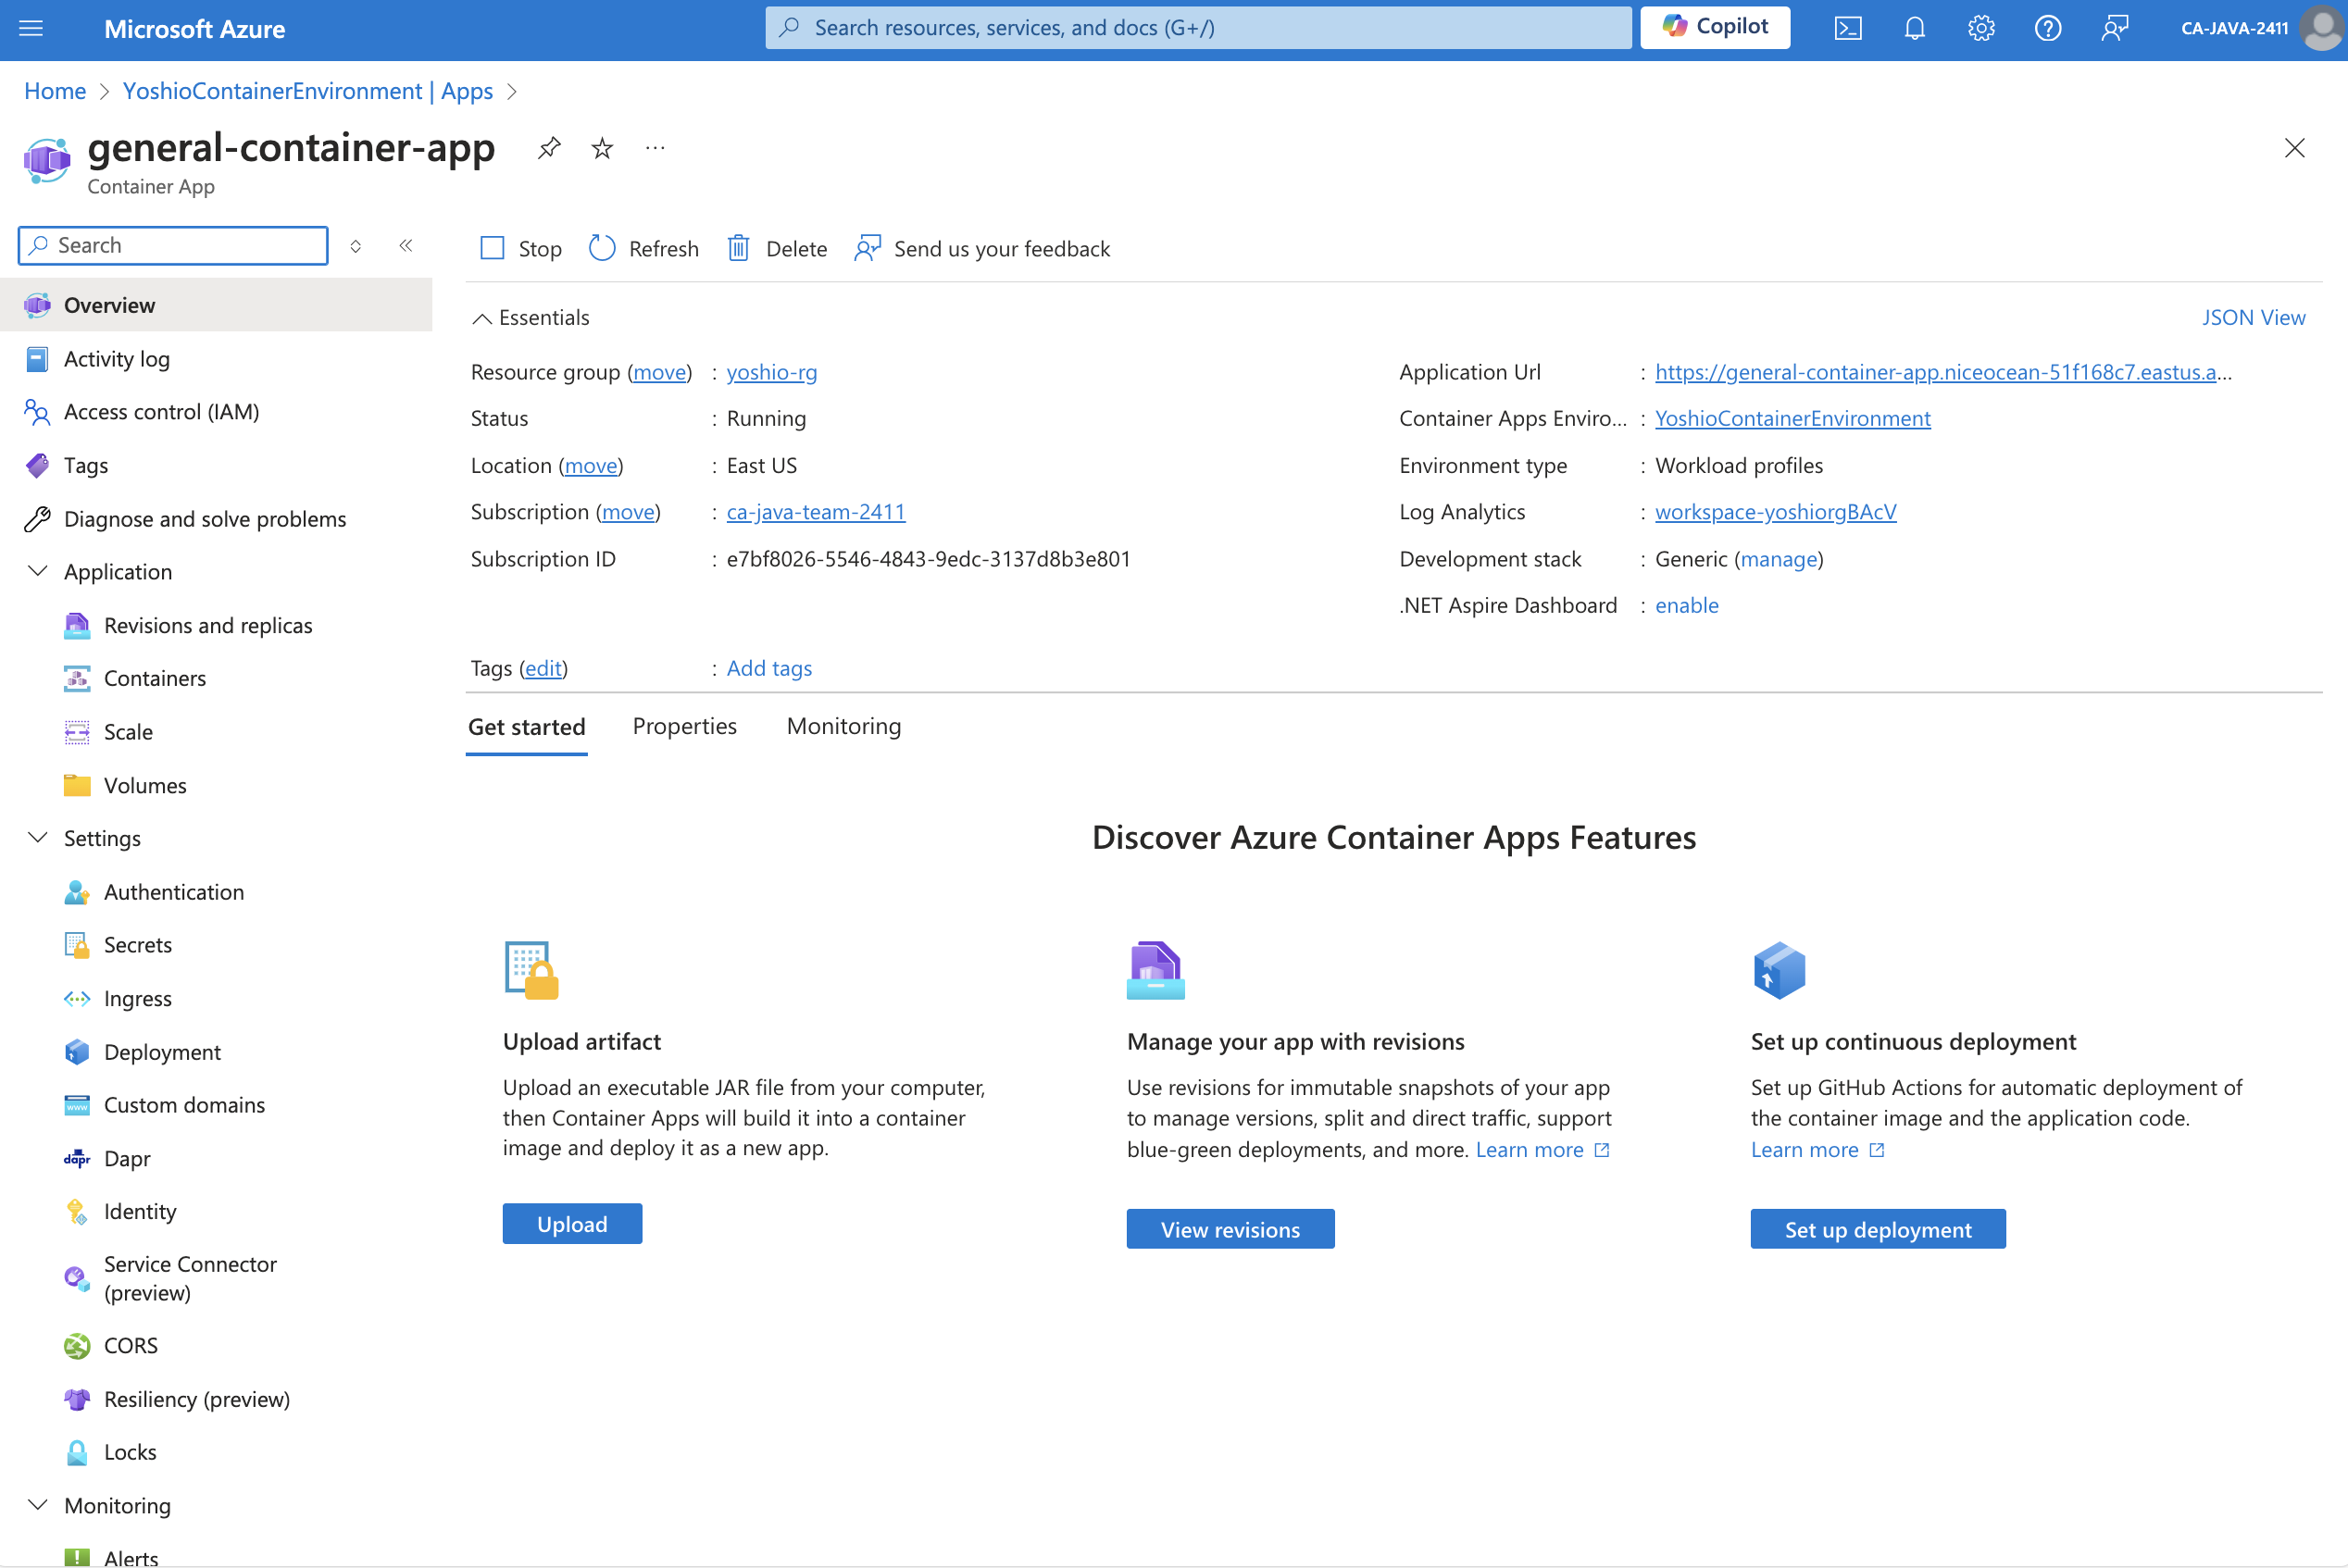
Task: Open portal settings gear icon
Action: (x=1980, y=28)
